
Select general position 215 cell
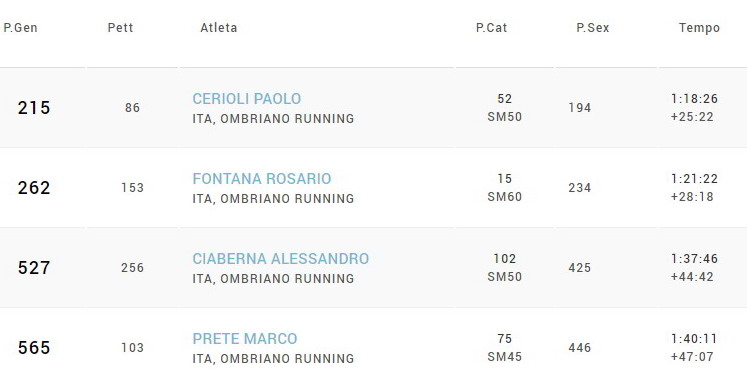[34, 108]
